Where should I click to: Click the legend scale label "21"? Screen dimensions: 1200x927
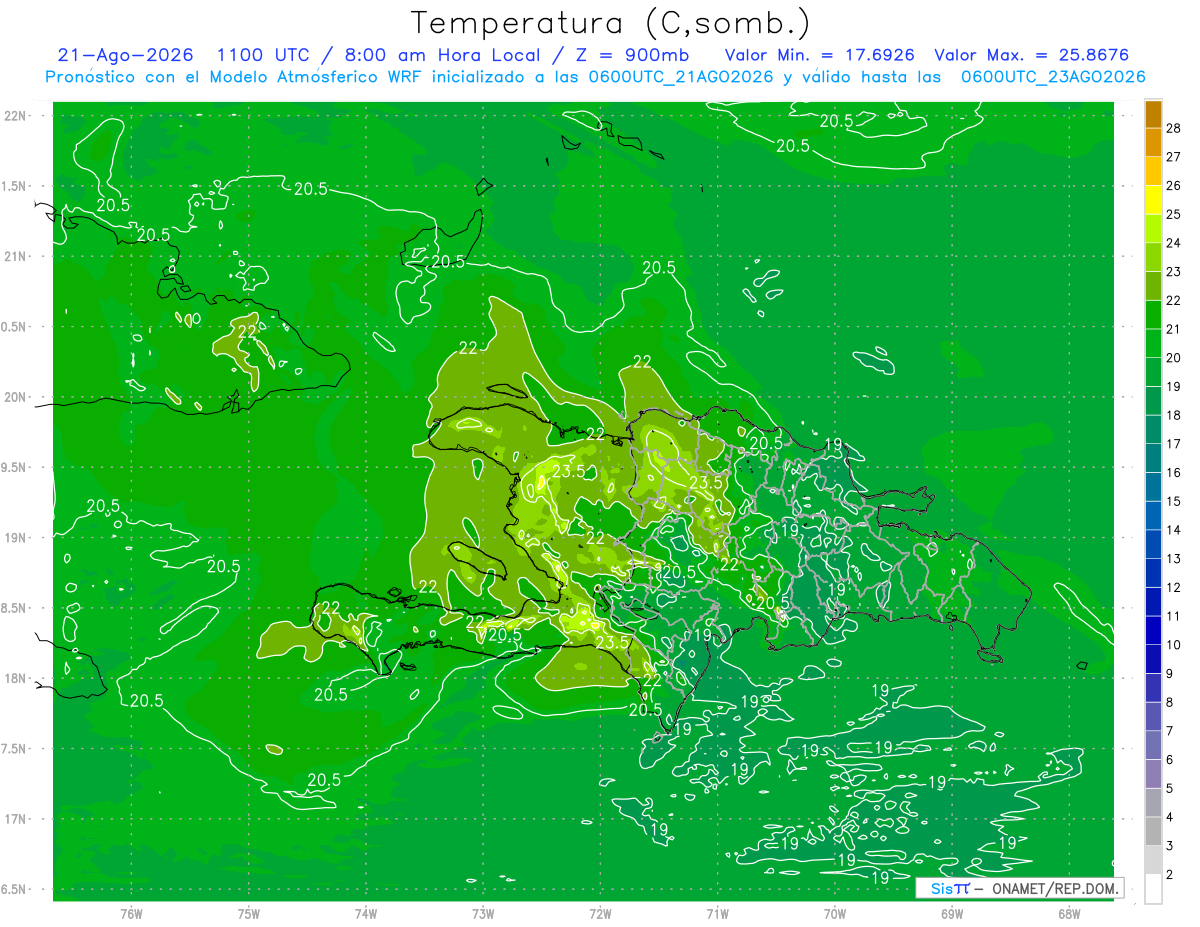point(1174,329)
